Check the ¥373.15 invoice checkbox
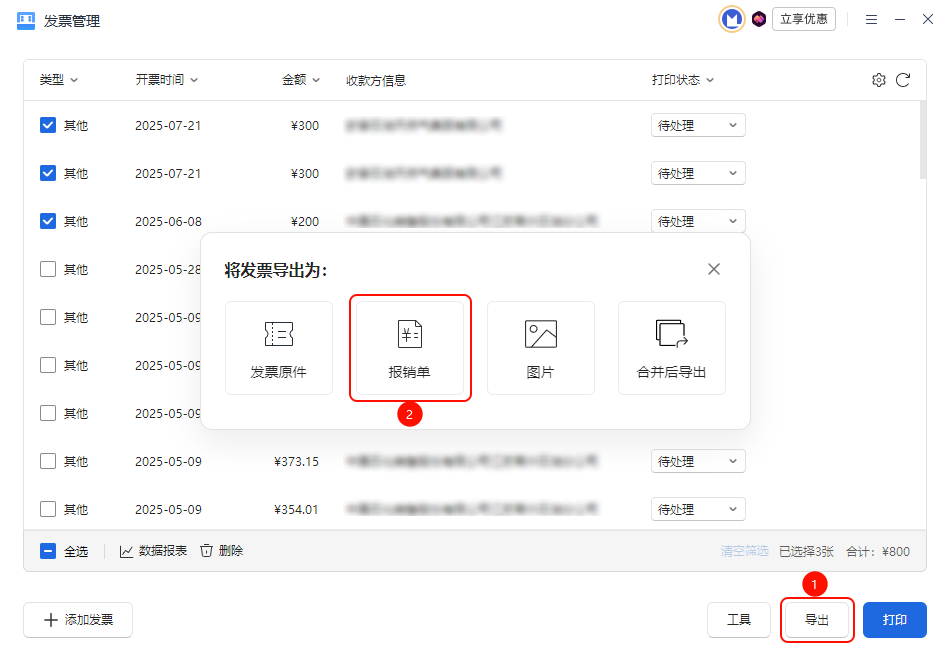This screenshot has width=950, height=660. 48,461
